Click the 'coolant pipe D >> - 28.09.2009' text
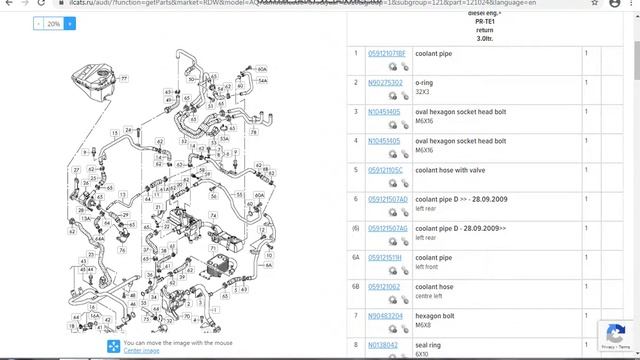 pyautogui.click(x=461, y=199)
